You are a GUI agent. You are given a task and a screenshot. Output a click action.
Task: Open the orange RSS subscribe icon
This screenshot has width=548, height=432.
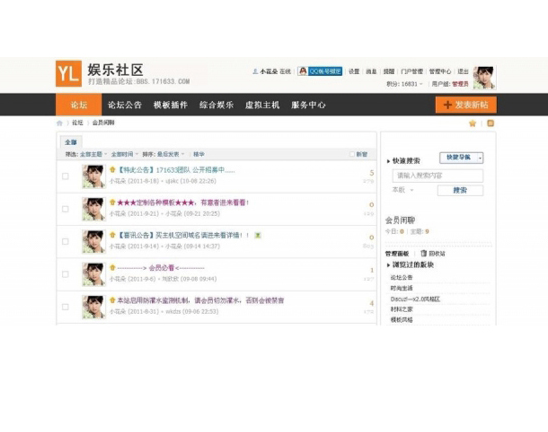tap(490, 123)
